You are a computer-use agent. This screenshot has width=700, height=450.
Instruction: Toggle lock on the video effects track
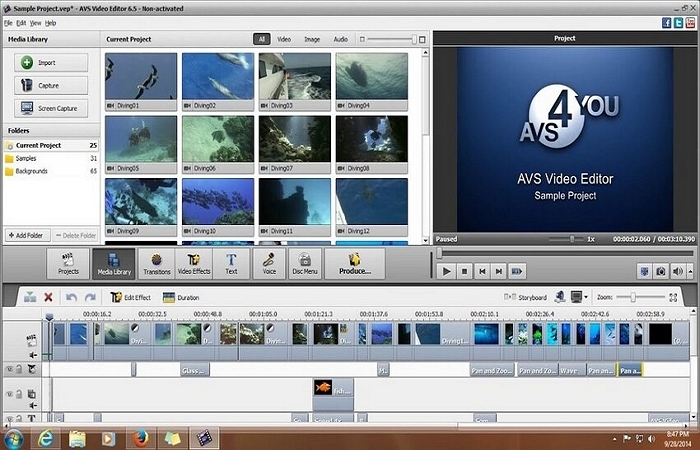pyautogui.click(x=19, y=369)
